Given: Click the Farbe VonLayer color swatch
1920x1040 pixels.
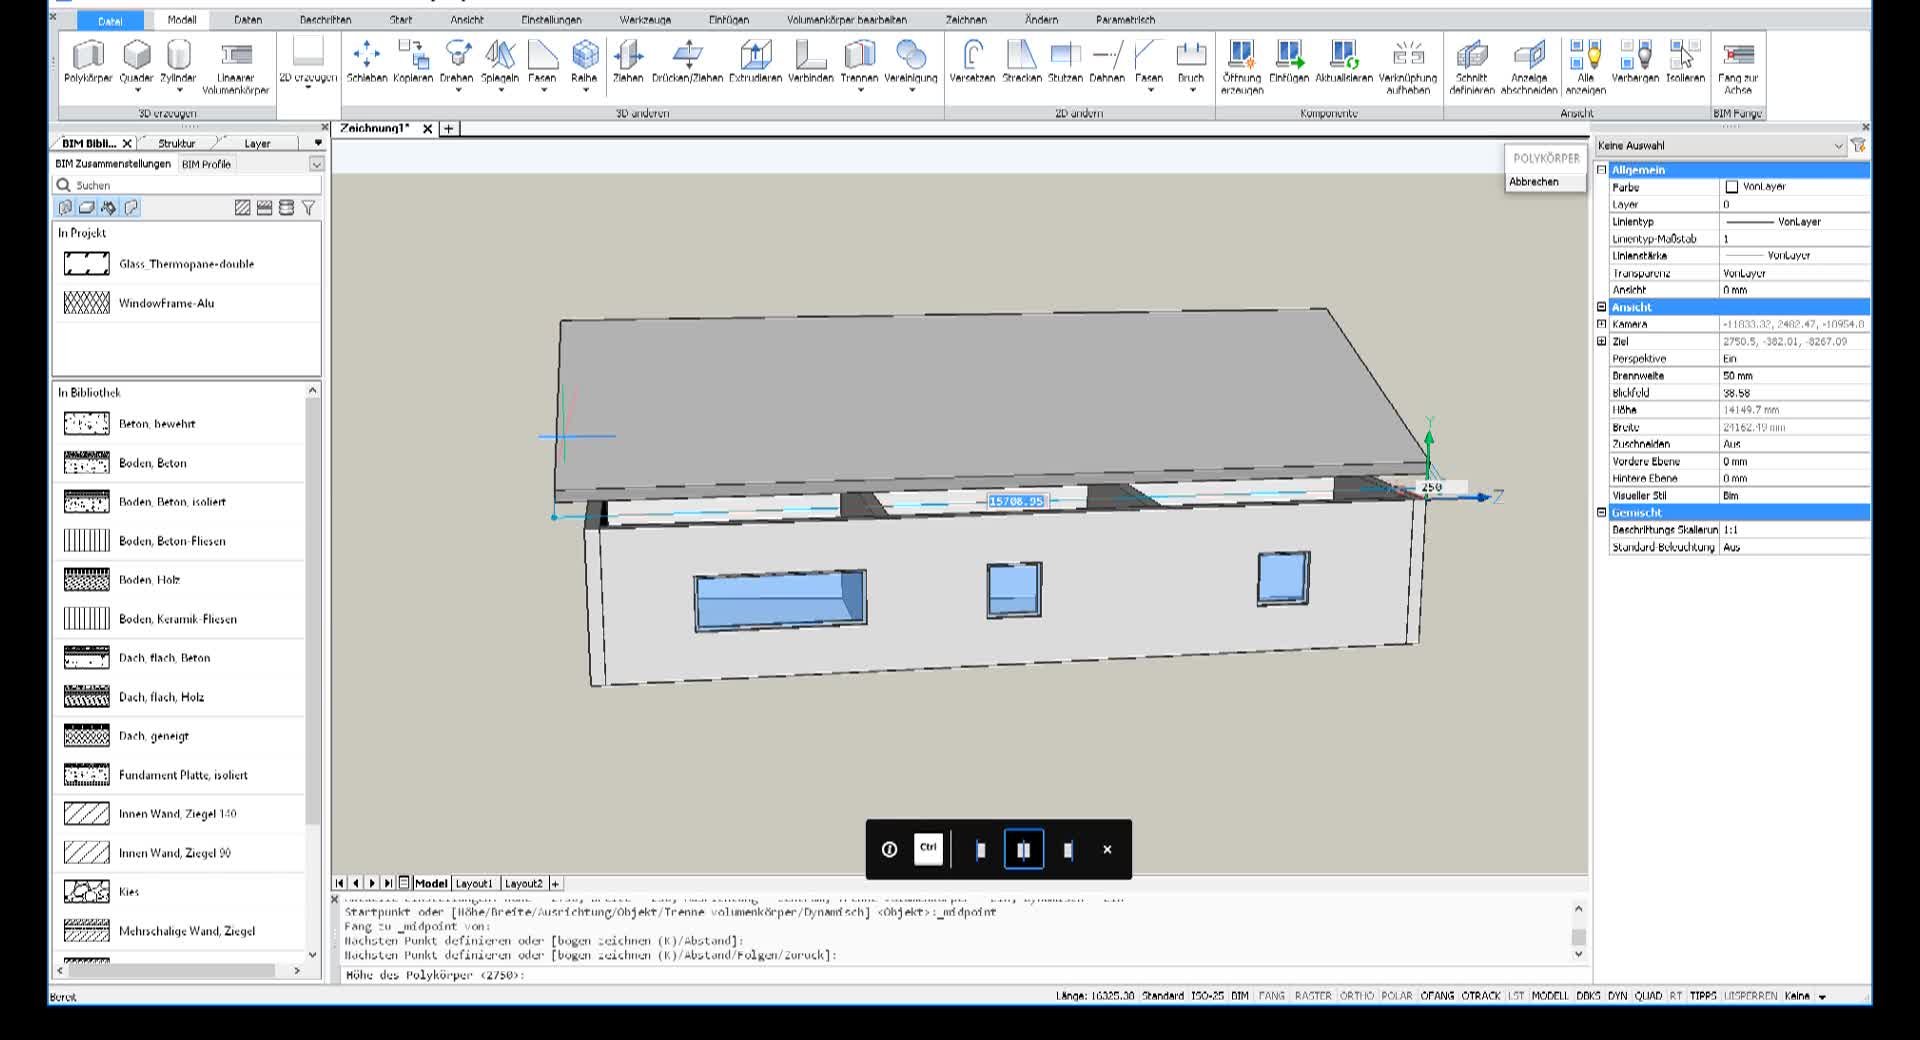Looking at the screenshot, I should click(1732, 187).
